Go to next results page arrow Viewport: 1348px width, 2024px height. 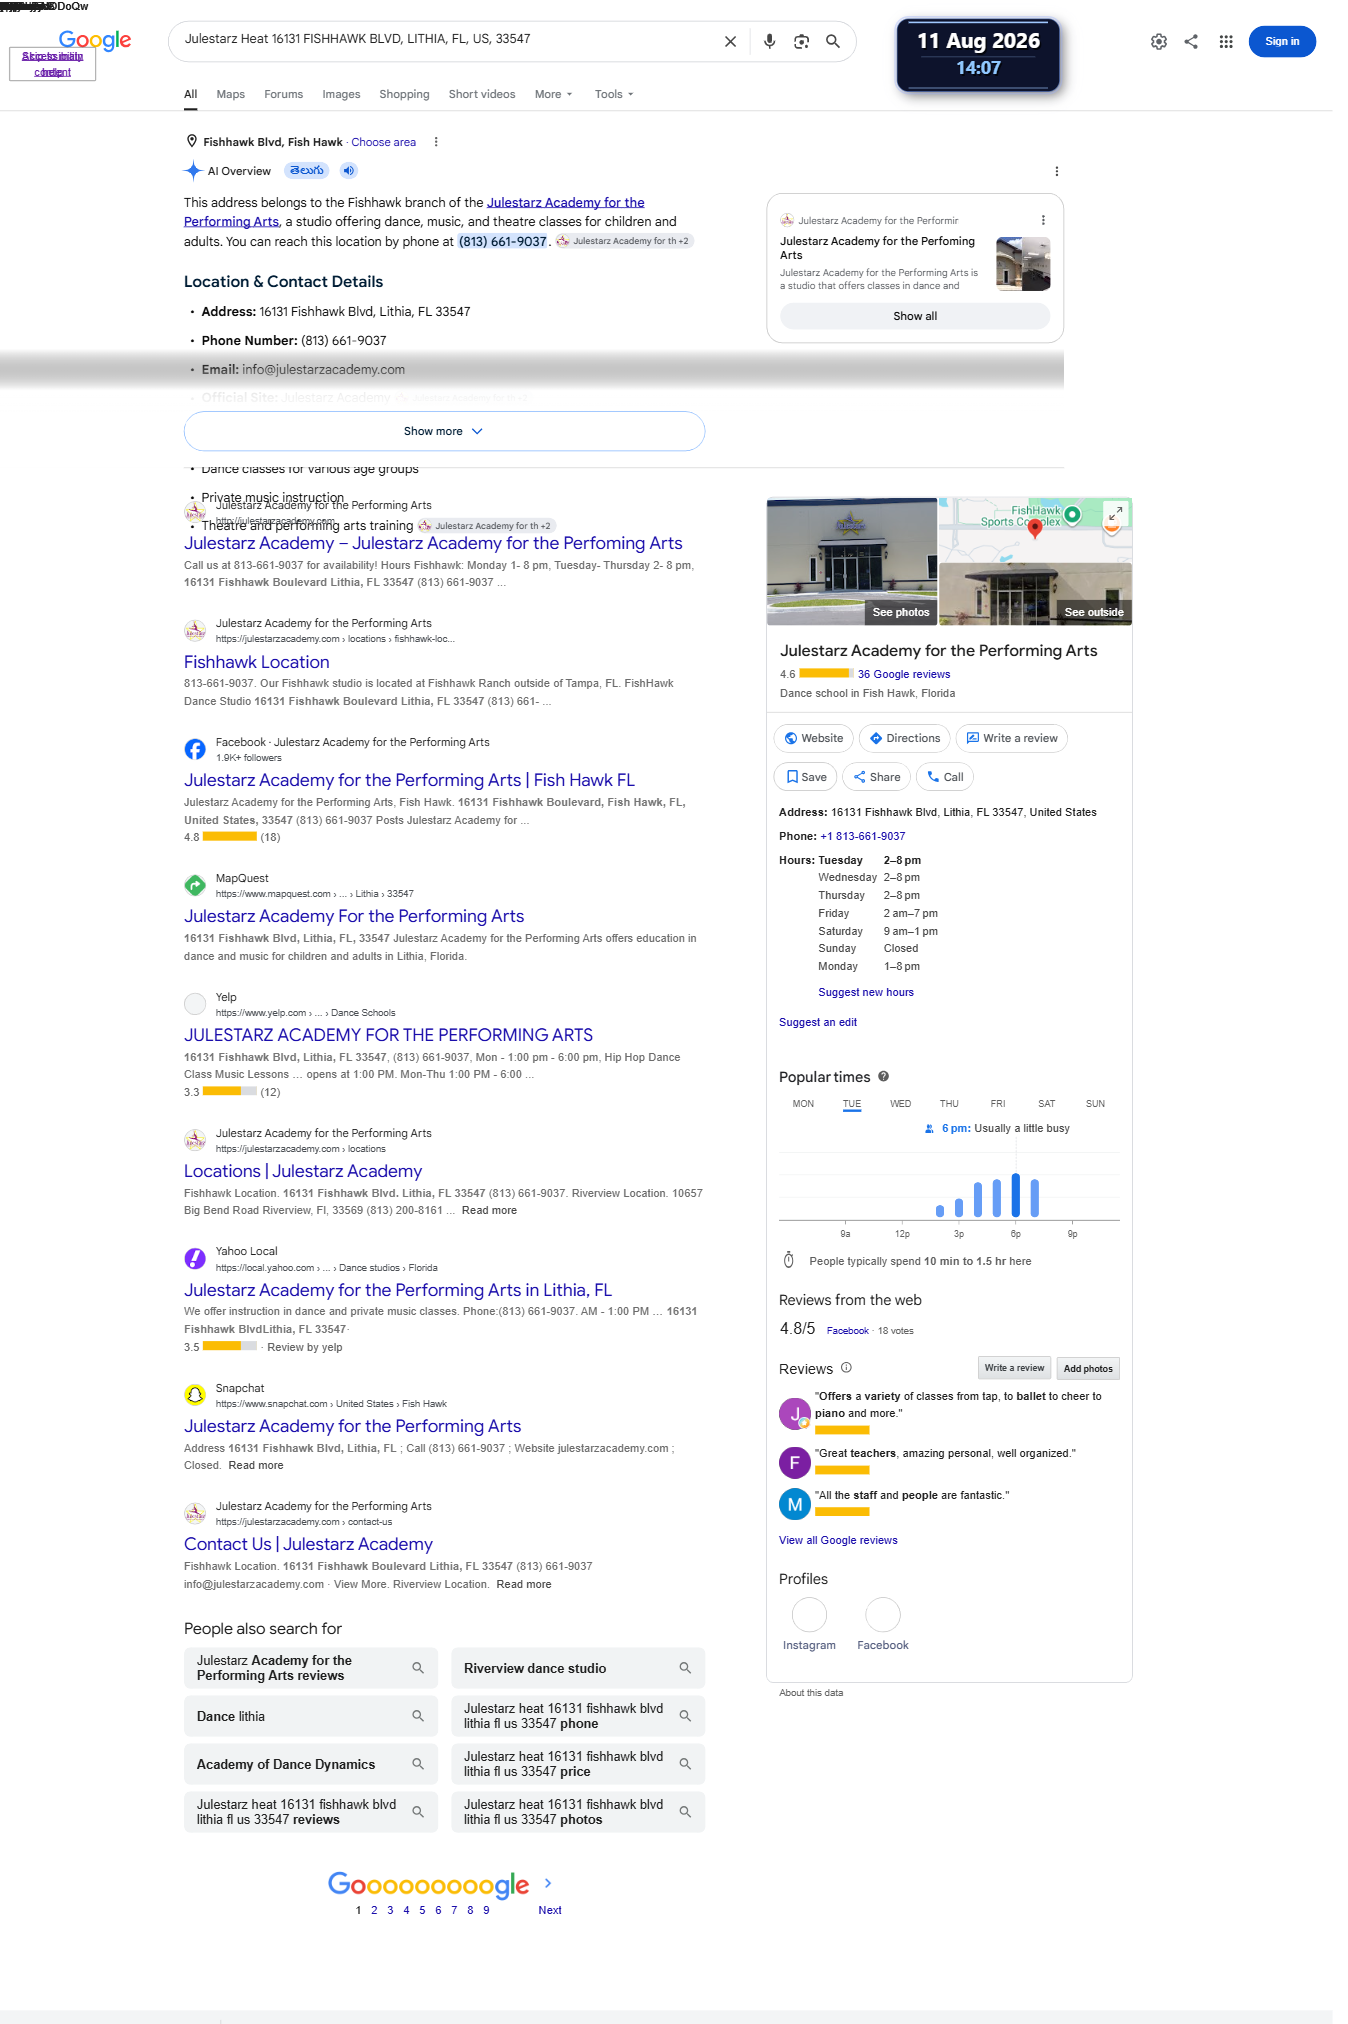pos(548,1883)
